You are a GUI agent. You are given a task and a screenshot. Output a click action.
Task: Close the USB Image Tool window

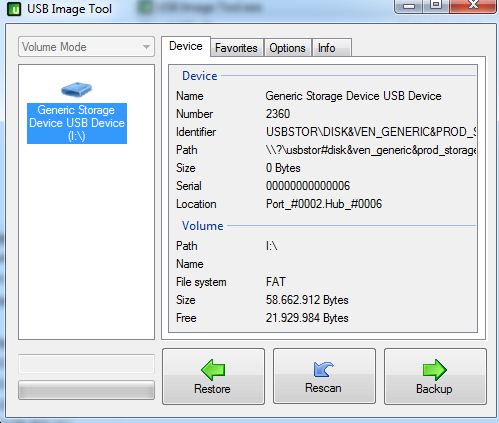pyautogui.click(x=473, y=6)
